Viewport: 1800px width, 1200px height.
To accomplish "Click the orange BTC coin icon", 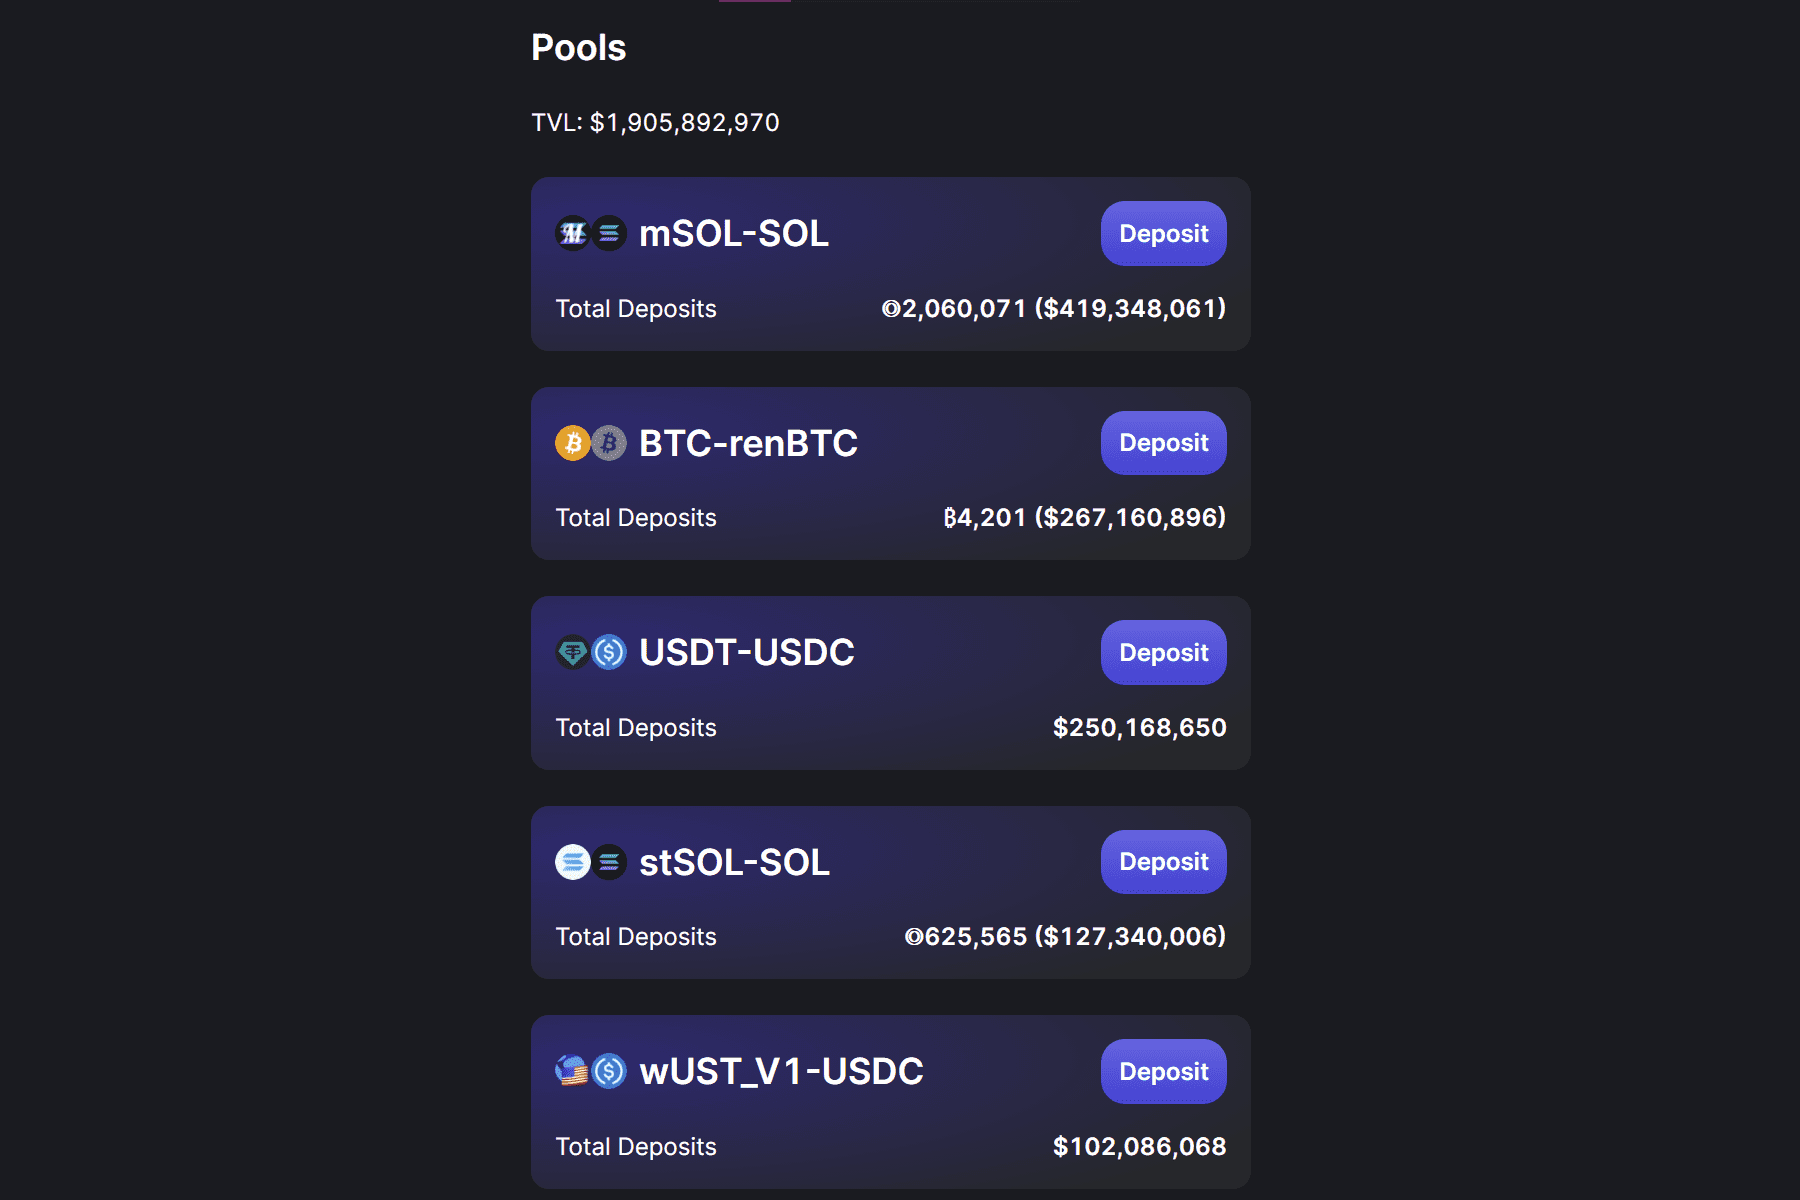I will point(573,443).
